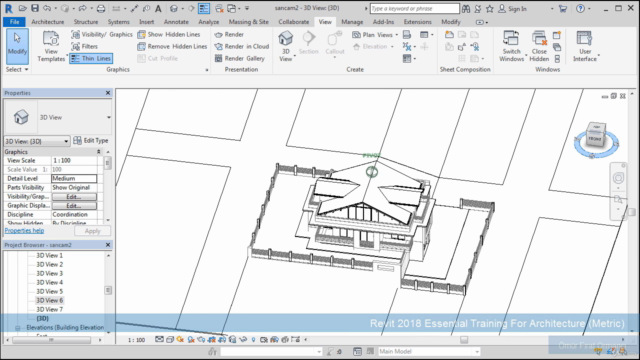Click Show Hidden Lines tool
Viewport: 640px width, 360px height.
(x=169, y=35)
